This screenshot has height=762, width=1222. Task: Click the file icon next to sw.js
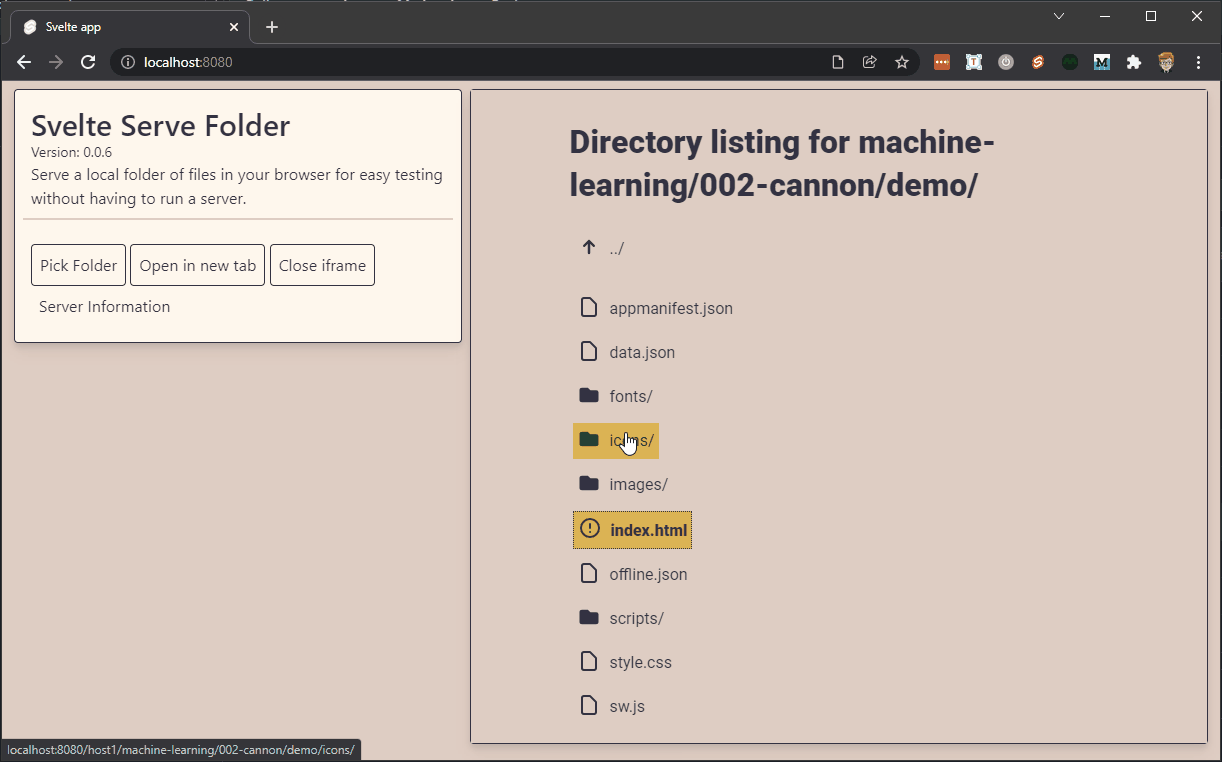pyautogui.click(x=589, y=705)
